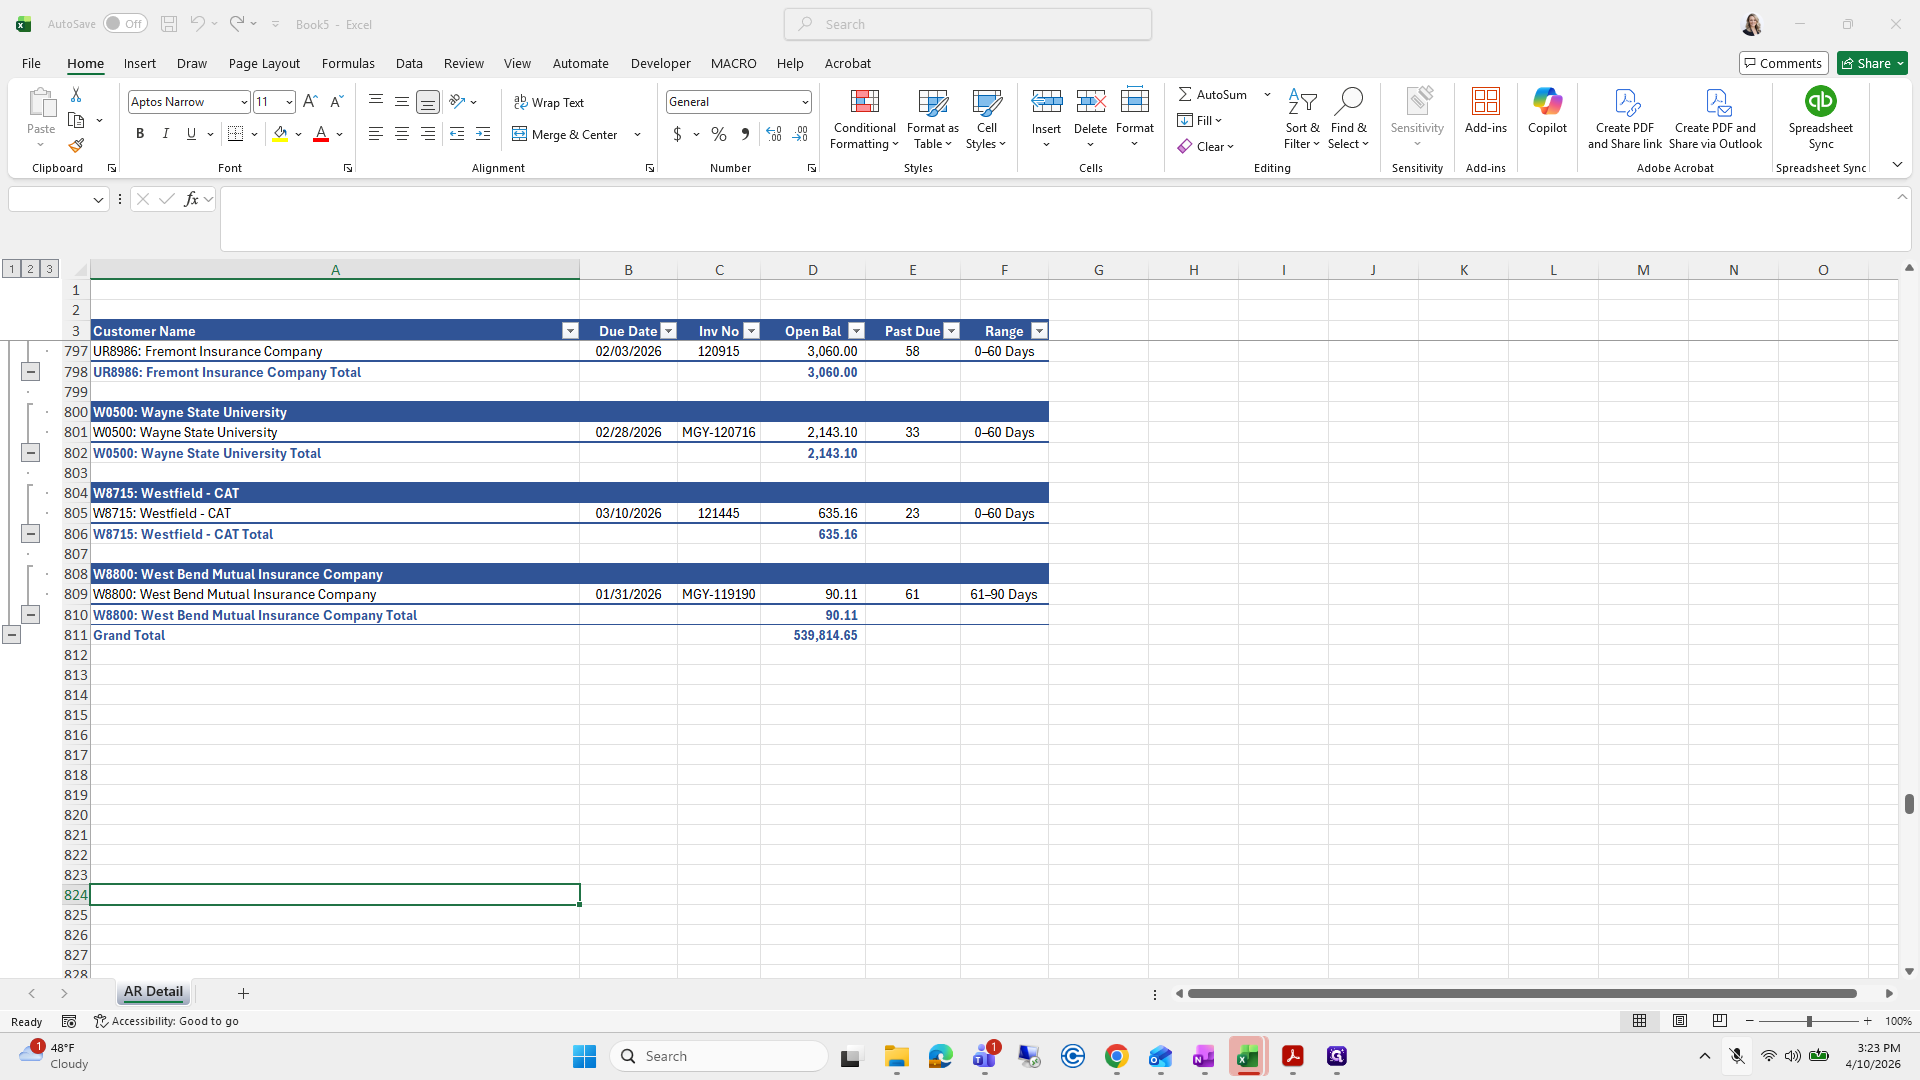Click the Share button

coord(1872,63)
